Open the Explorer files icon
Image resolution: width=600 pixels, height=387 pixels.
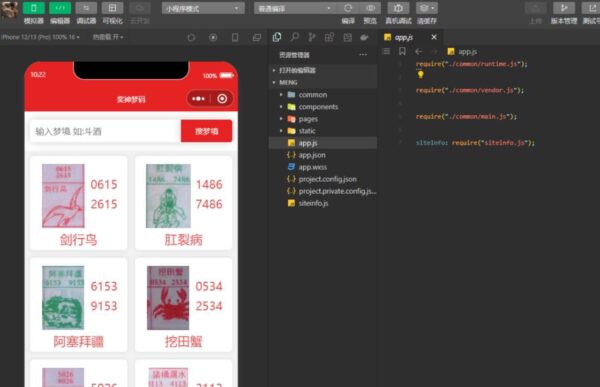(277, 37)
